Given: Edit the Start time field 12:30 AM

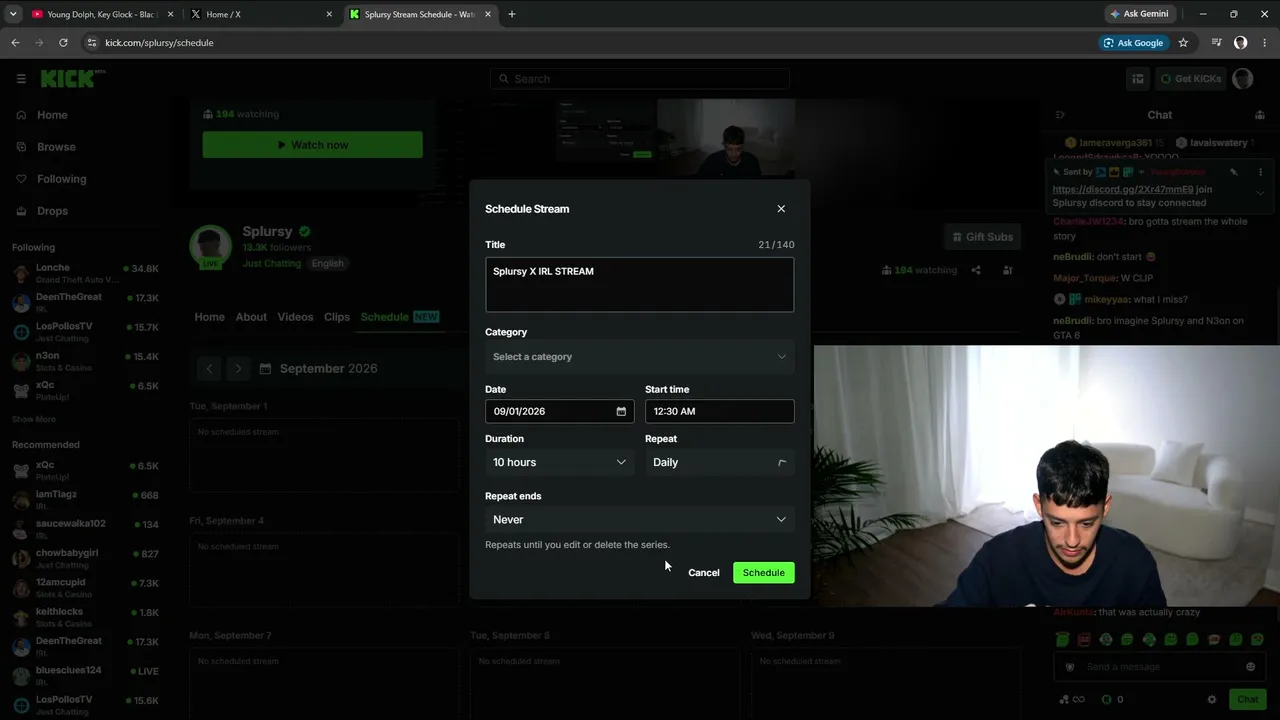Looking at the screenshot, I should tap(720, 411).
